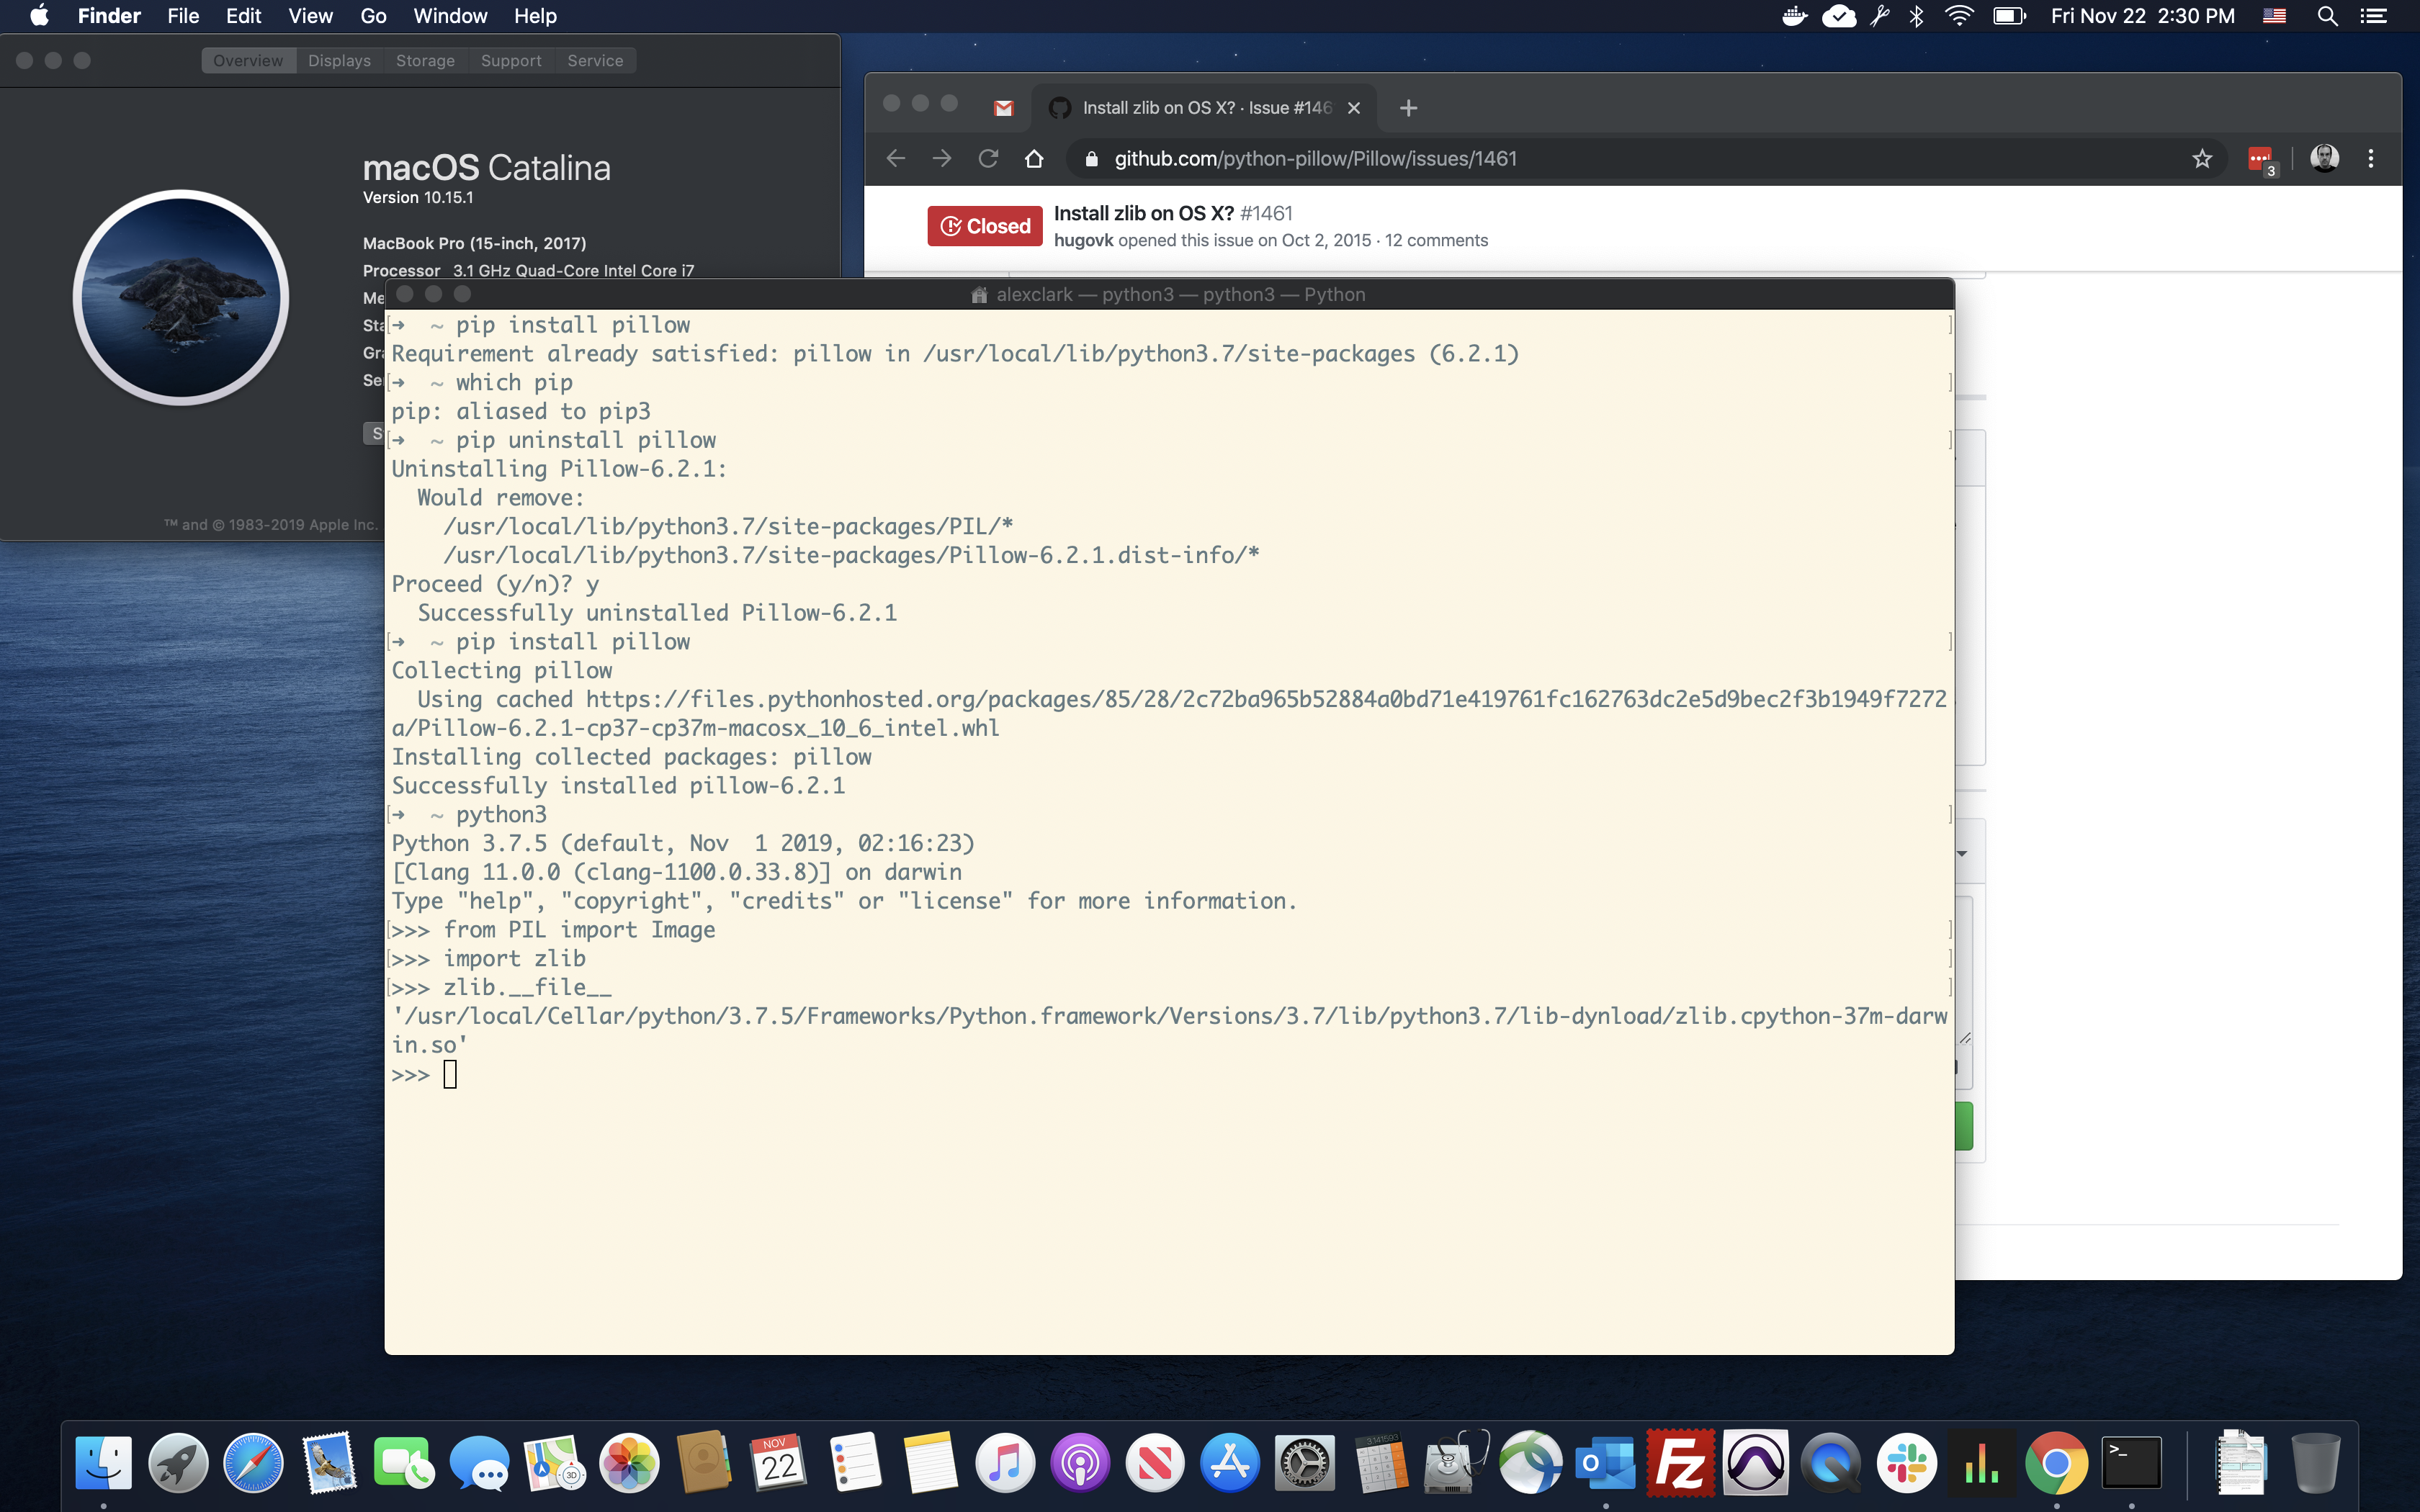
Task: Click the pinned Gmail tab in Chrome
Action: 1003,108
